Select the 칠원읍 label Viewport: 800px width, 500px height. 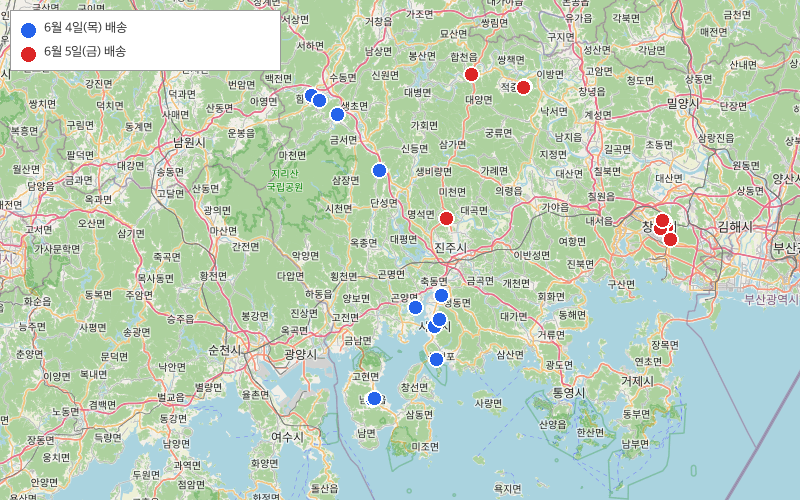click(601, 196)
